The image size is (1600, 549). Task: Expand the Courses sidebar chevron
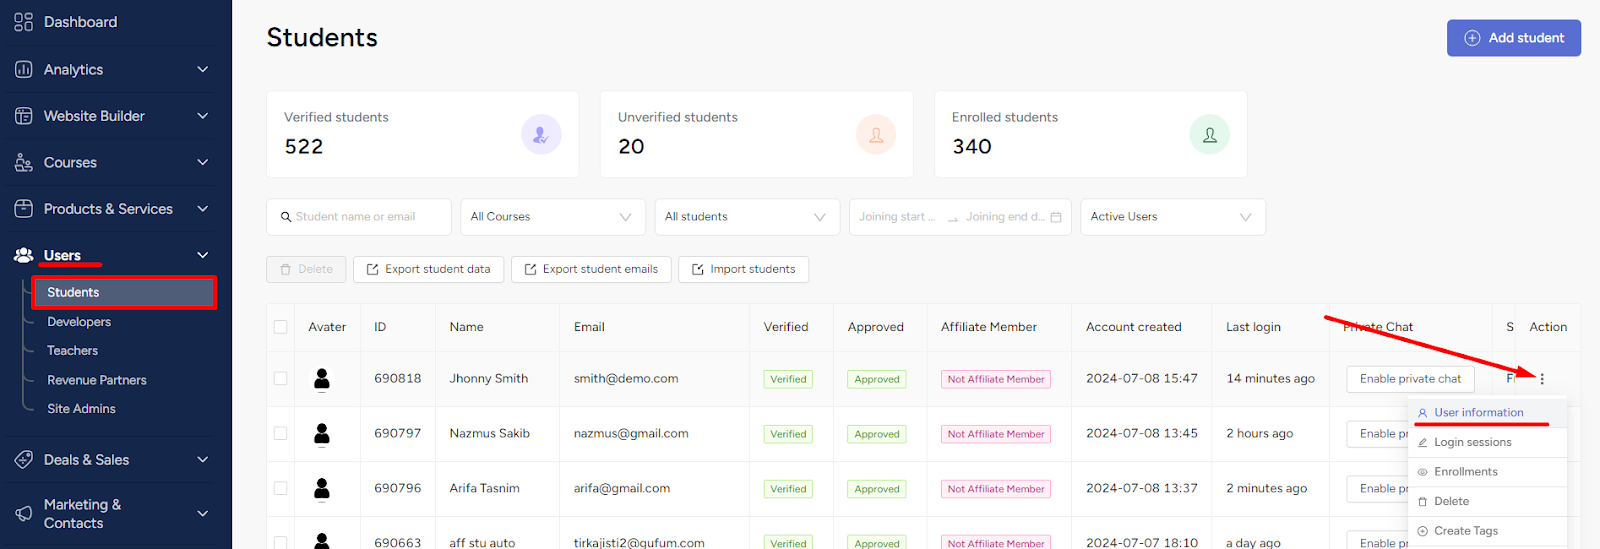[203, 162]
